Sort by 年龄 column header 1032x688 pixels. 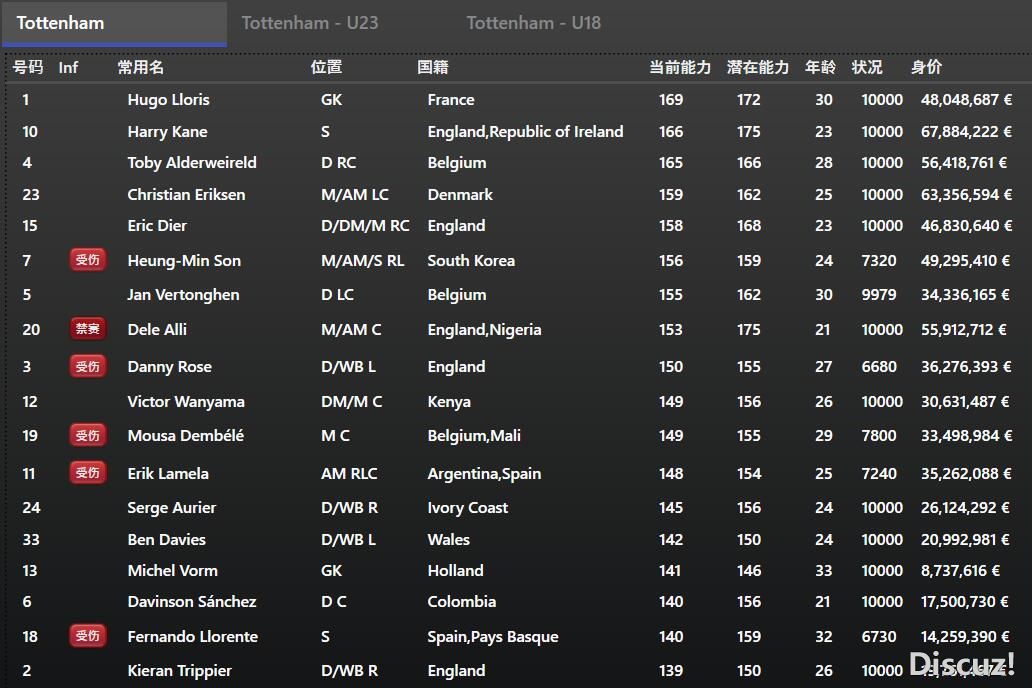[820, 67]
